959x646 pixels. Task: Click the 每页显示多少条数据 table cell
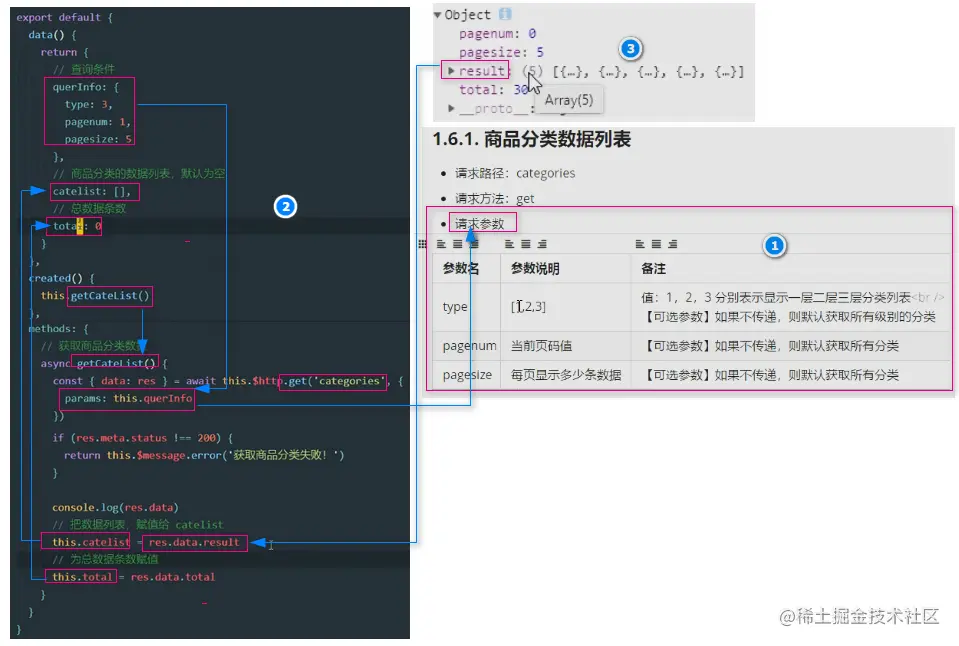[566, 375]
